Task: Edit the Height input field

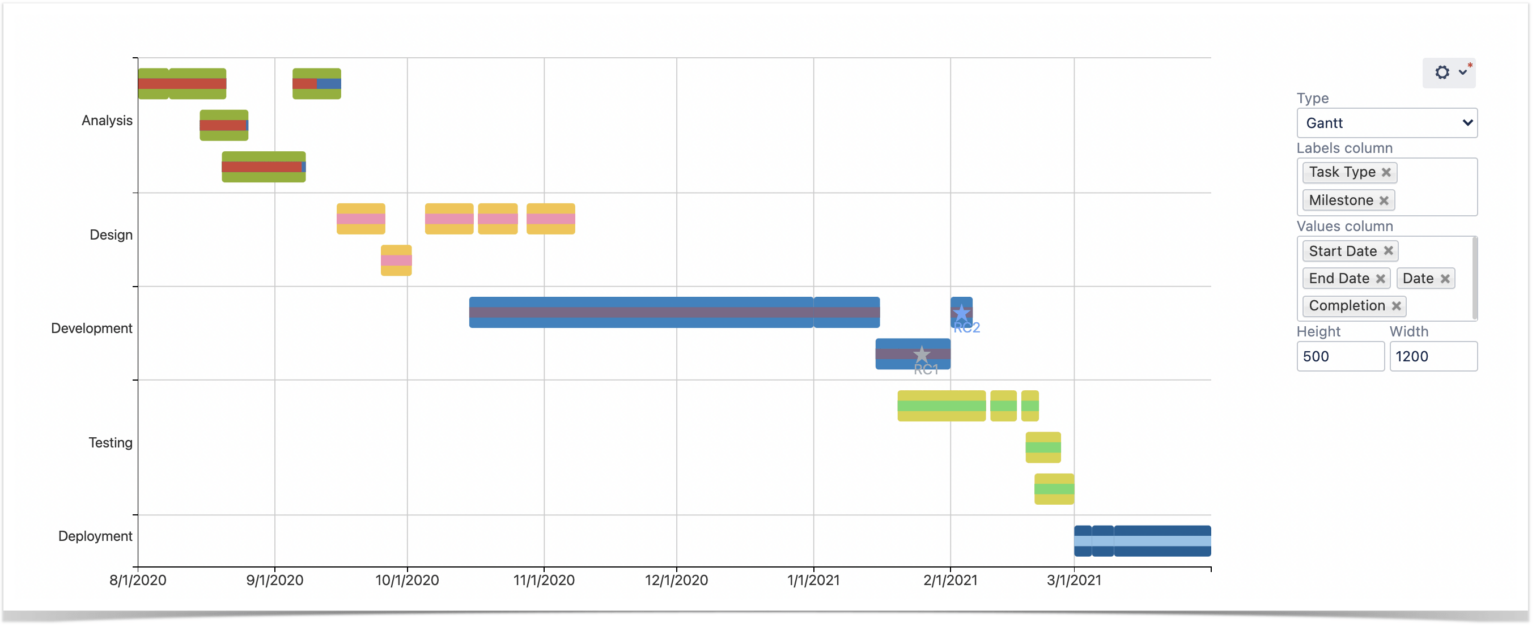Action: (x=1340, y=356)
